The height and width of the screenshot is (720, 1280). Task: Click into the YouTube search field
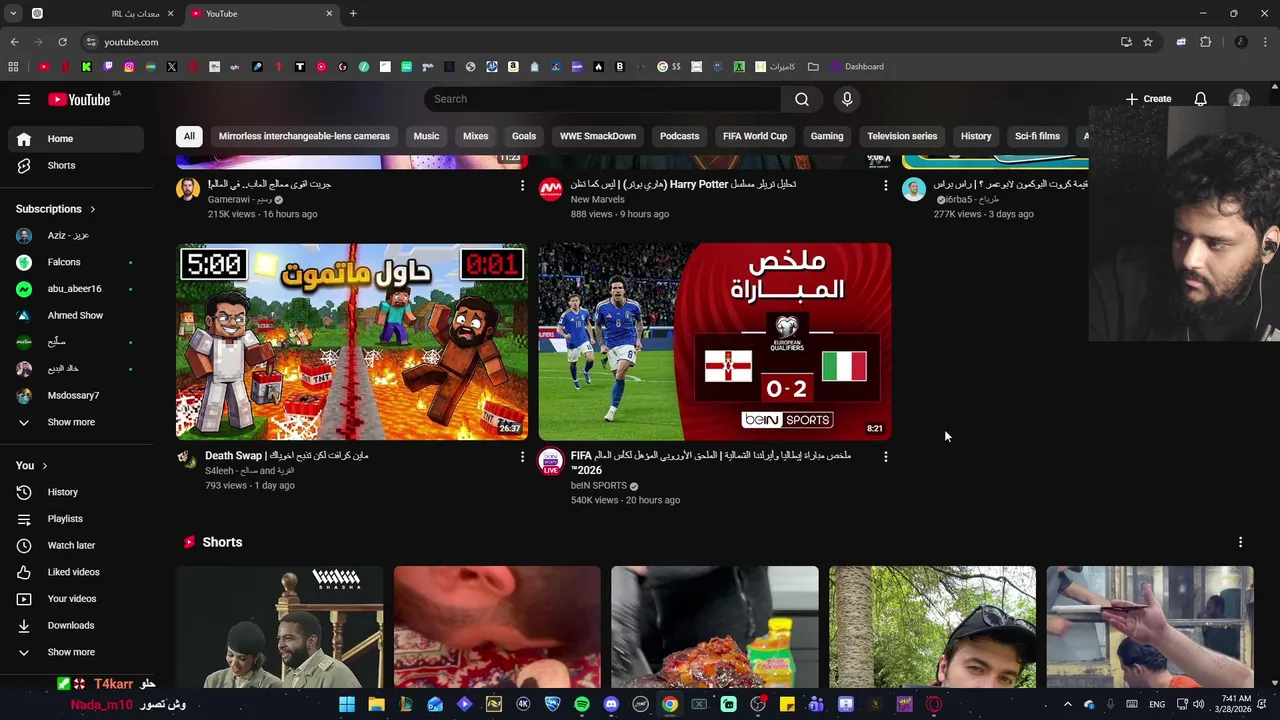click(x=603, y=99)
